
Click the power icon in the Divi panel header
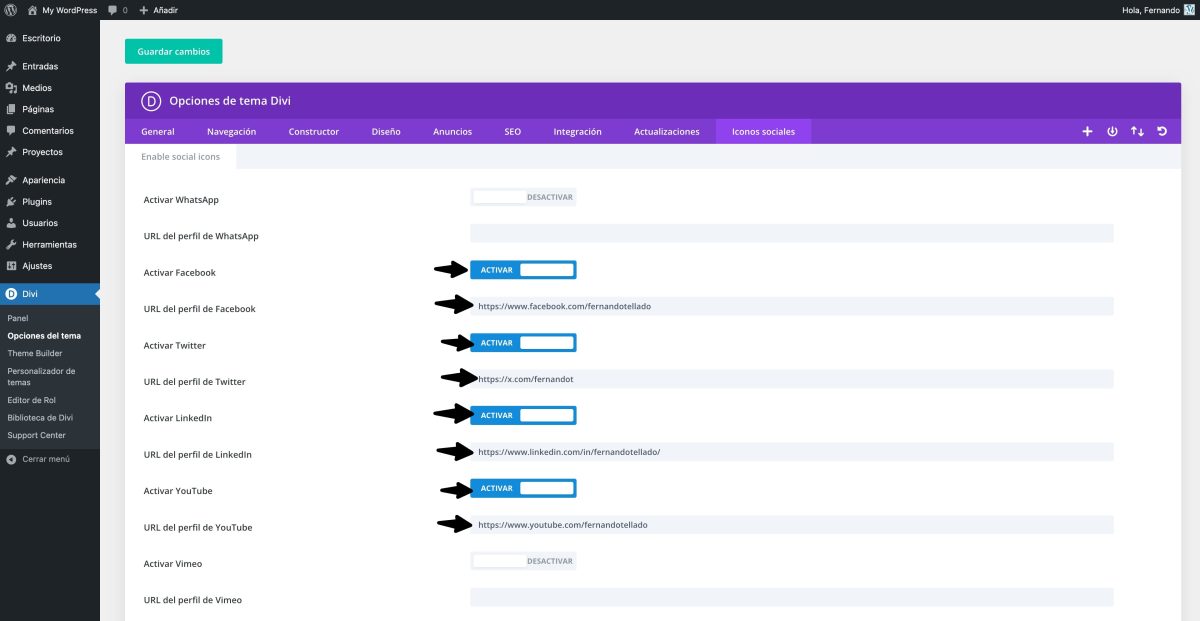click(1112, 131)
